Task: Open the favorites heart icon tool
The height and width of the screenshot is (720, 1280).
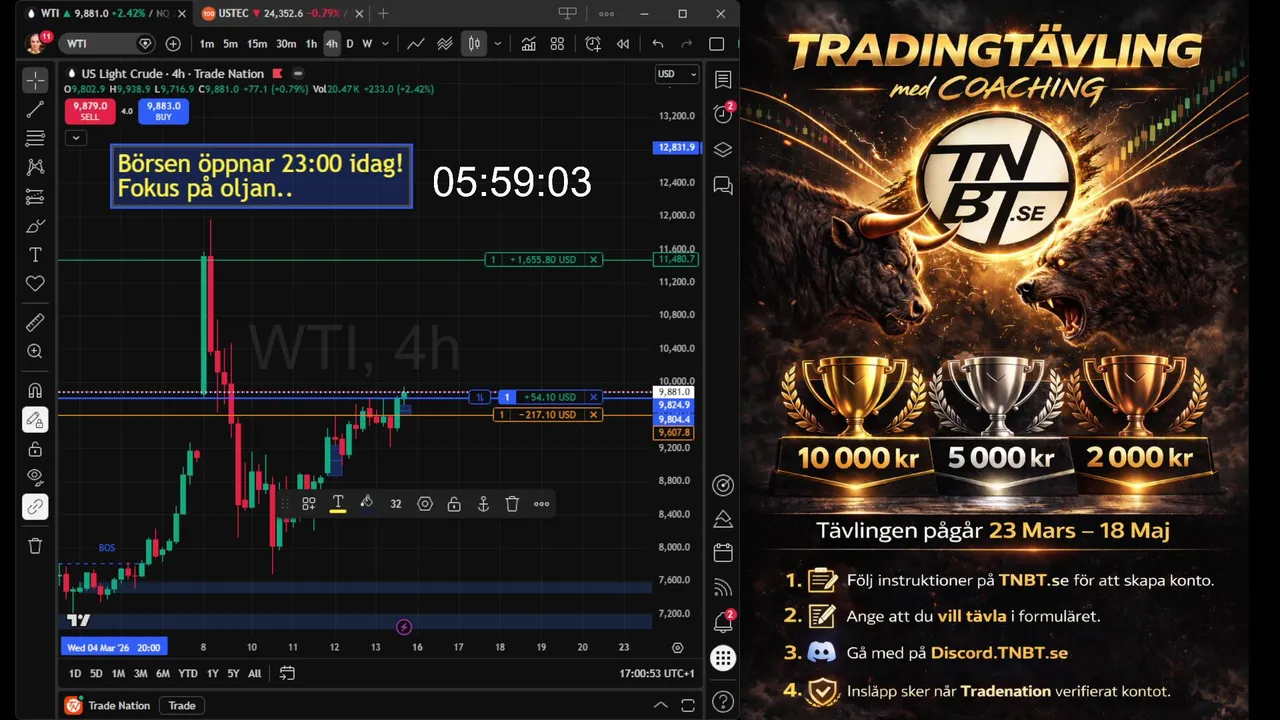Action: click(35, 284)
